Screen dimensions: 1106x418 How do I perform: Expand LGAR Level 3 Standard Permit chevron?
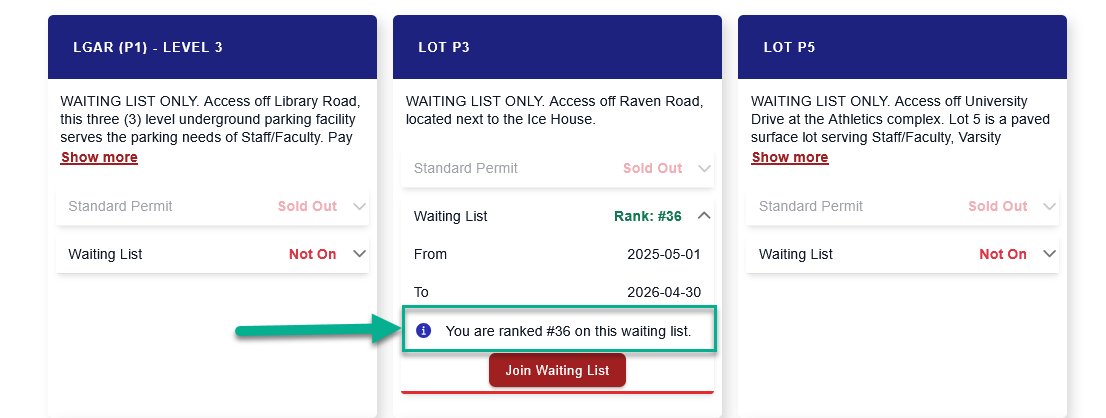(359, 207)
